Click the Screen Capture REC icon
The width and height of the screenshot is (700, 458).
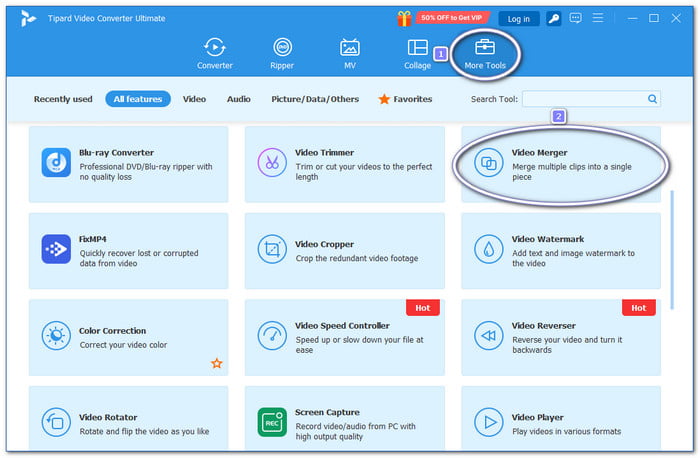272,422
